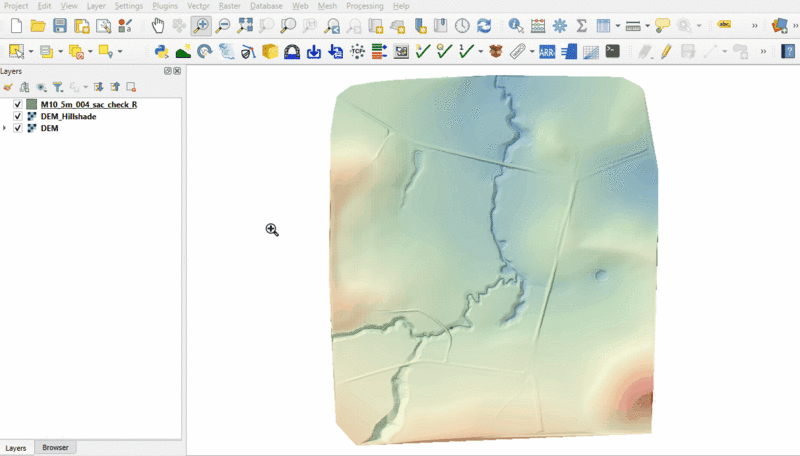Open the Select Features dropdown arrow

(31, 51)
